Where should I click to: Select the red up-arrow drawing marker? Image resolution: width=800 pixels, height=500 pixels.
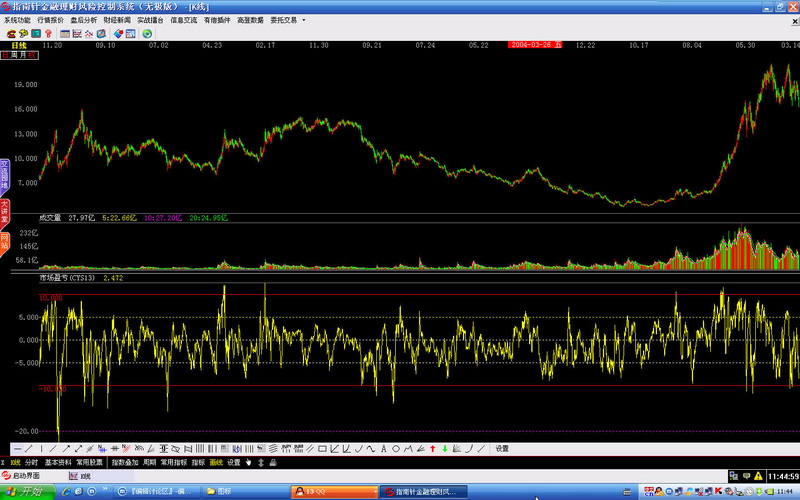431,449
